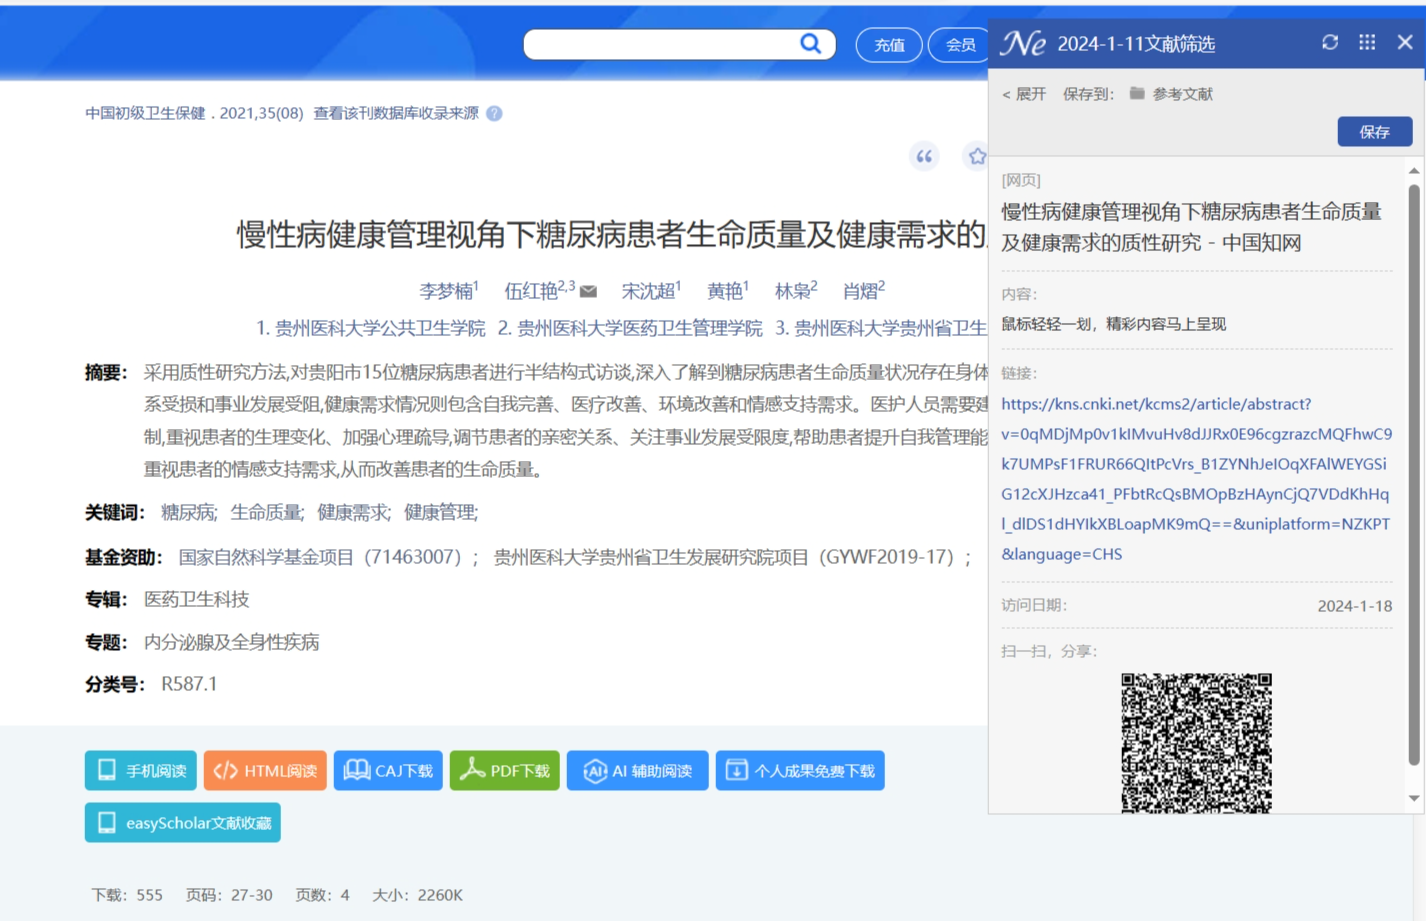Open the 会员 menu item
Viewport: 1426px width, 921px height.
(959, 45)
